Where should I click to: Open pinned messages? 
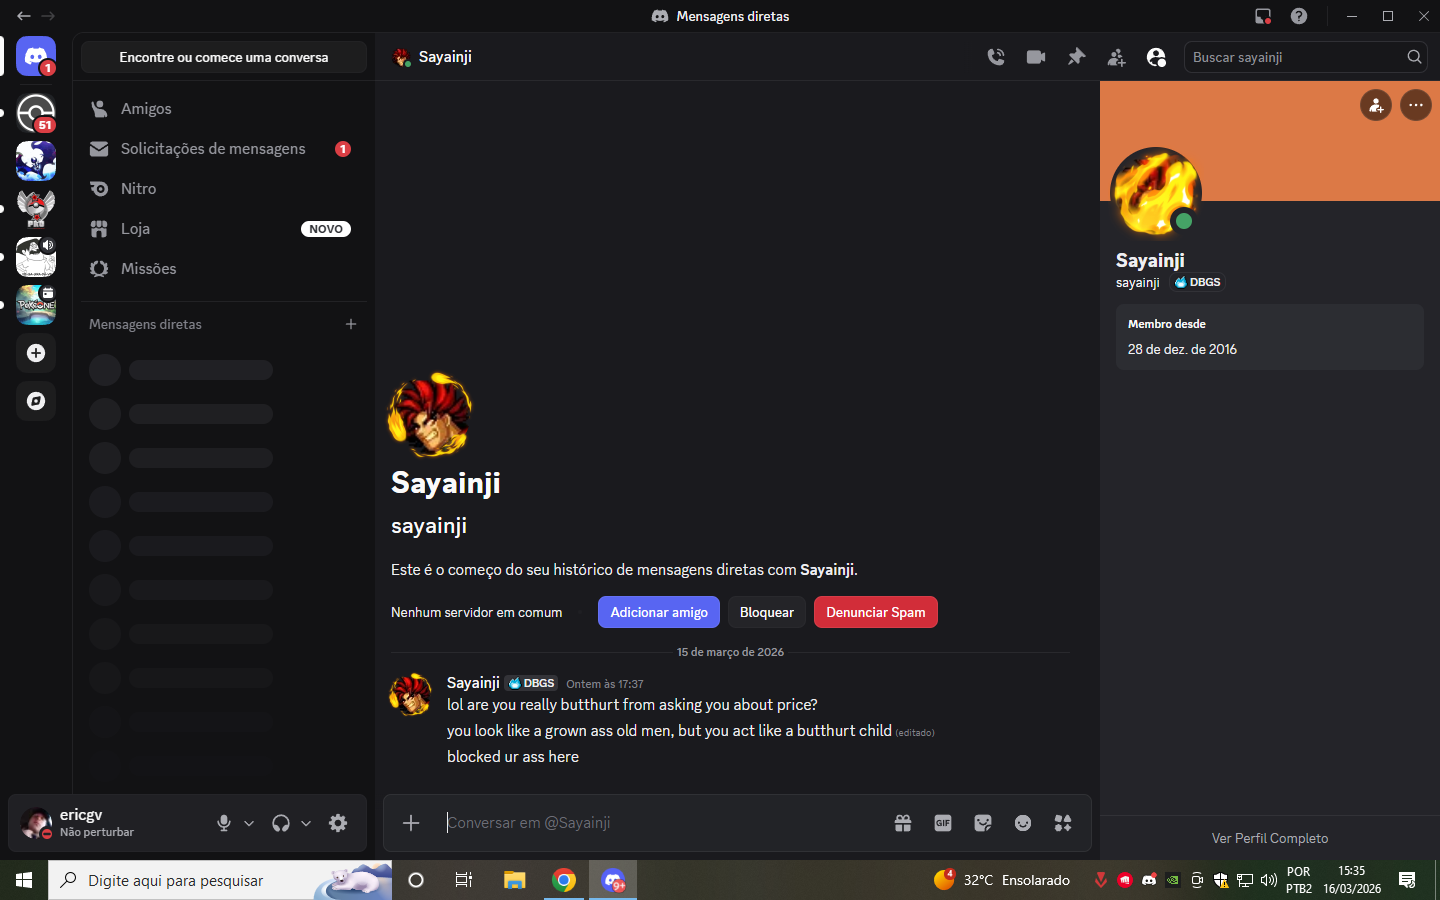click(x=1076, y=57)
